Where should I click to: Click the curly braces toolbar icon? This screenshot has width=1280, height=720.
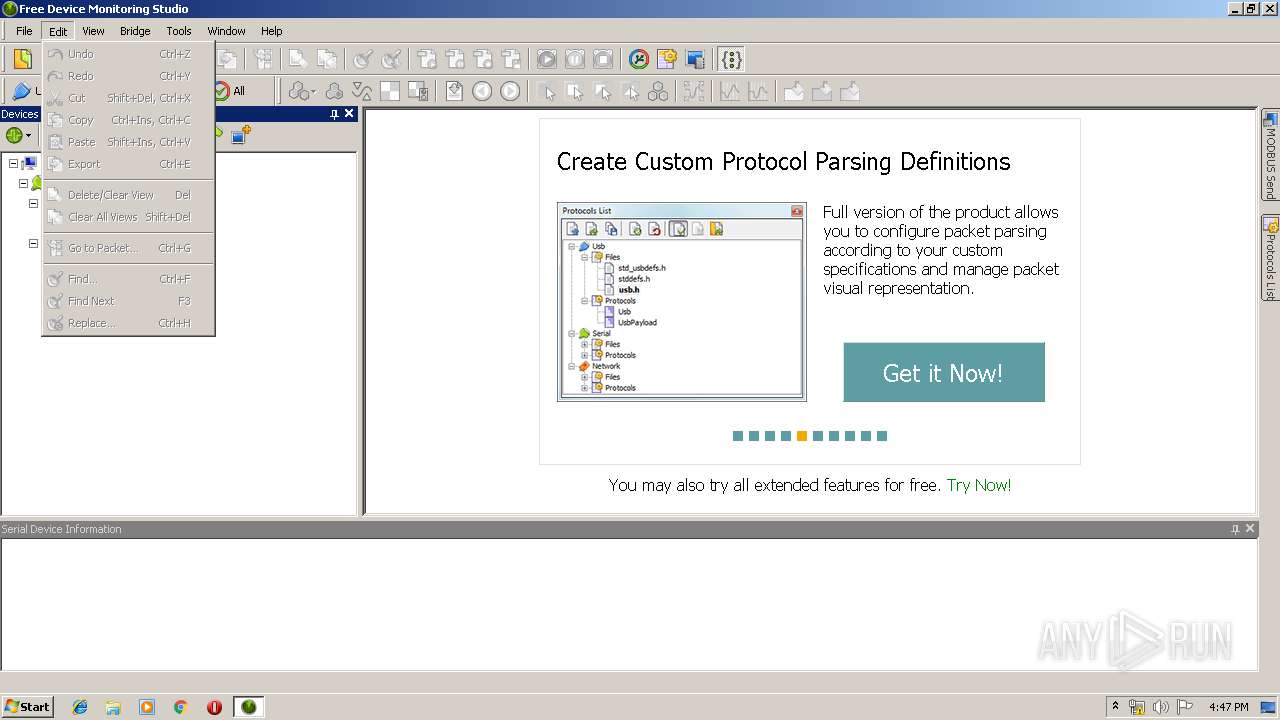tap(731, 59)
